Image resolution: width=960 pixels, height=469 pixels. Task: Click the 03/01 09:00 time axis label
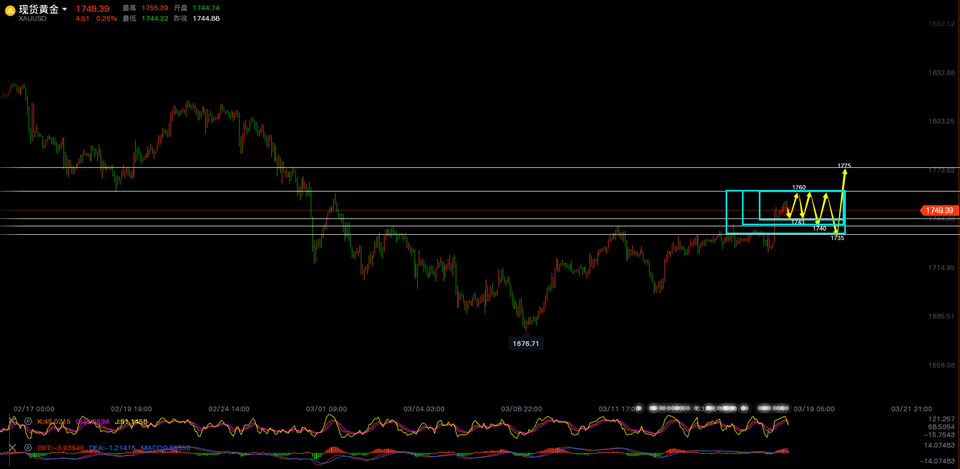tap(326, 408)
